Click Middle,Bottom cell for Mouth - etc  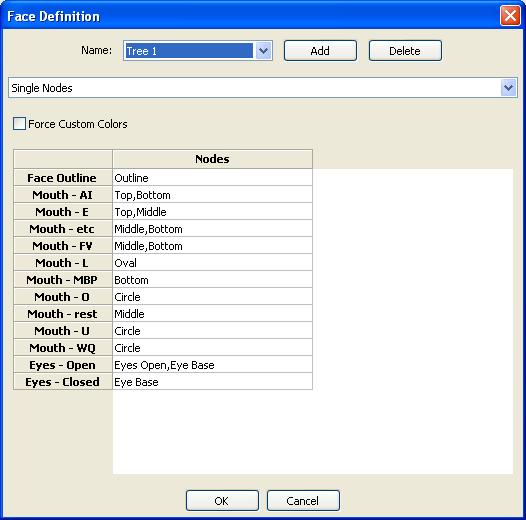[212, 229]
